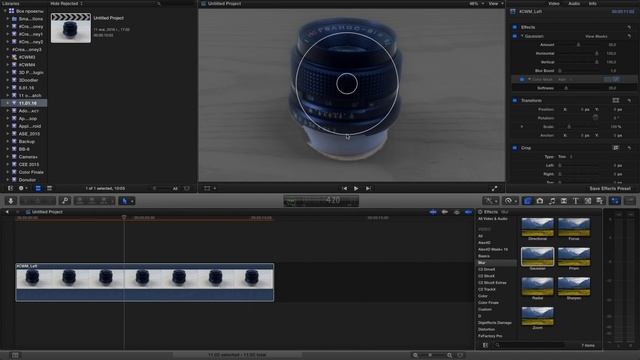Image resolution: width=640 pixels, height=360 pixels.
Task: Toggle the Crop checkbox
Action: 514,148
